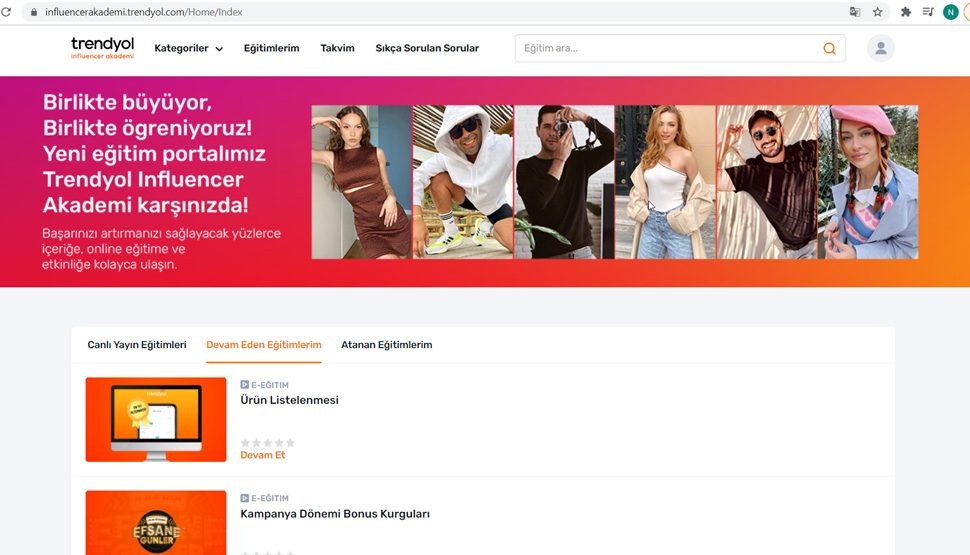Reload the page with browser refresh icon
The width and height of the screenshot is (970, 555).
pos(6,12)
